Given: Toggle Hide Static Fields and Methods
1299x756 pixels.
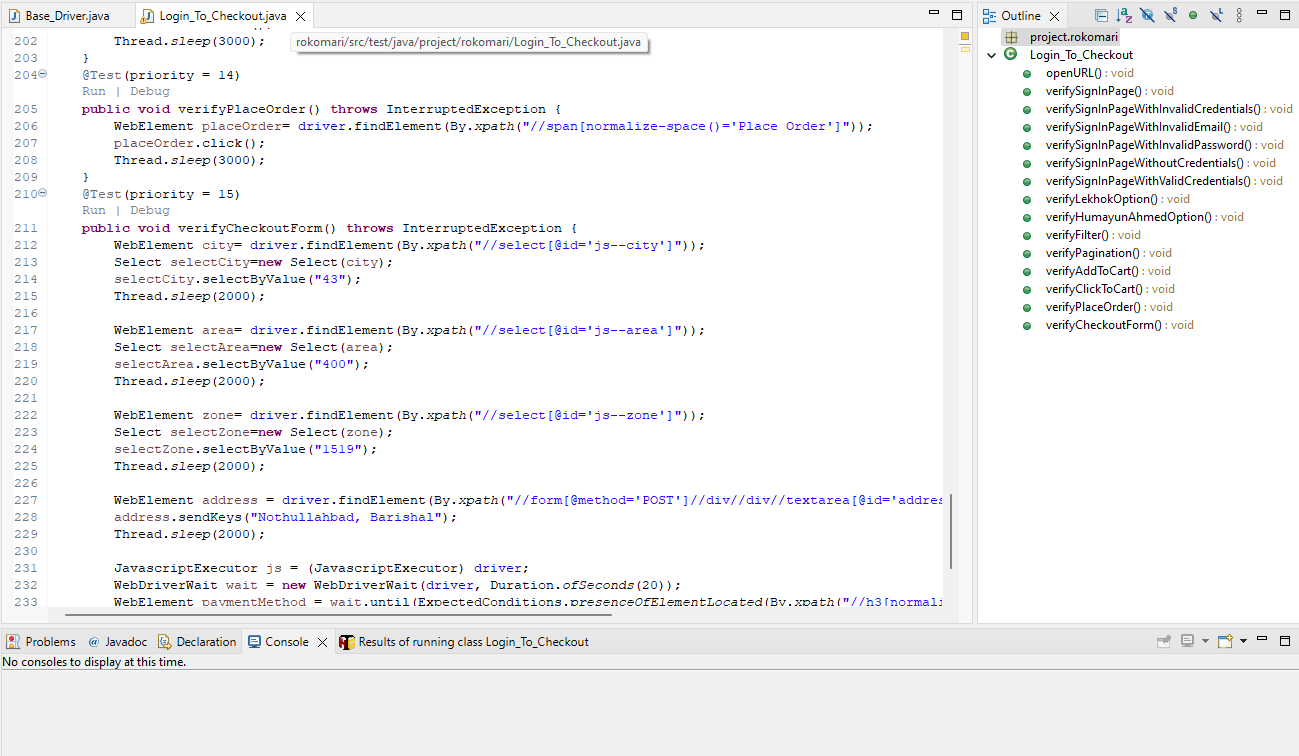Looking at the screenshot, I should pos(1170,16).
